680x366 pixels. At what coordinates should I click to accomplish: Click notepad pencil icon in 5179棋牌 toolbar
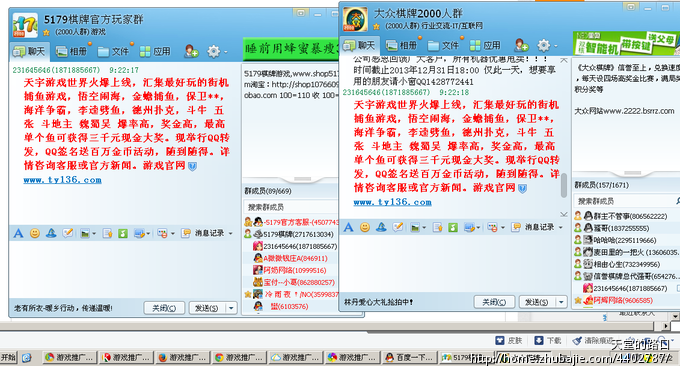click(68, 233)
